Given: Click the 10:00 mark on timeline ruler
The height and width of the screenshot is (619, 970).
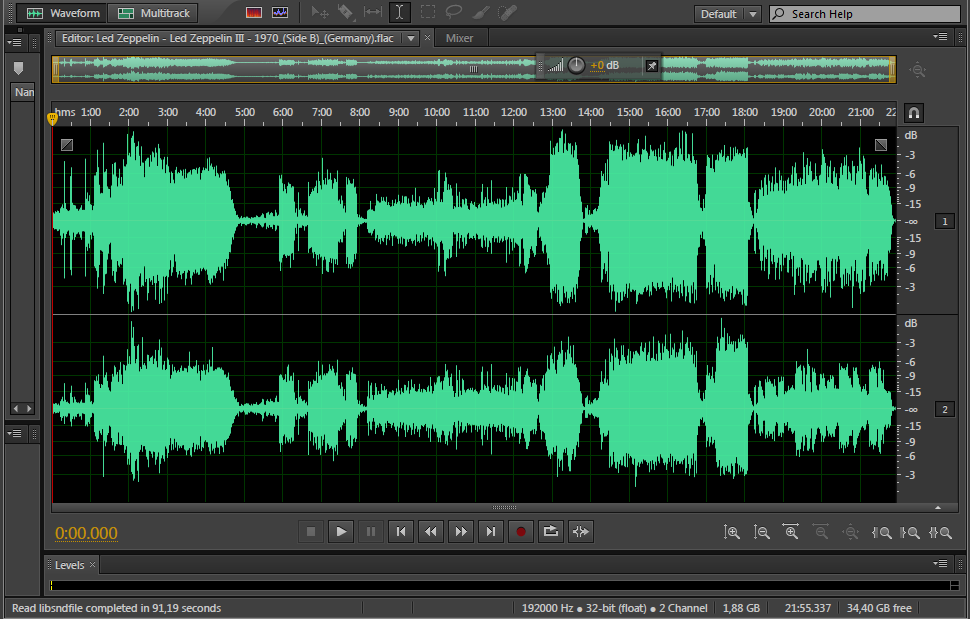Looking at the screenshot, I should (437, 112).
